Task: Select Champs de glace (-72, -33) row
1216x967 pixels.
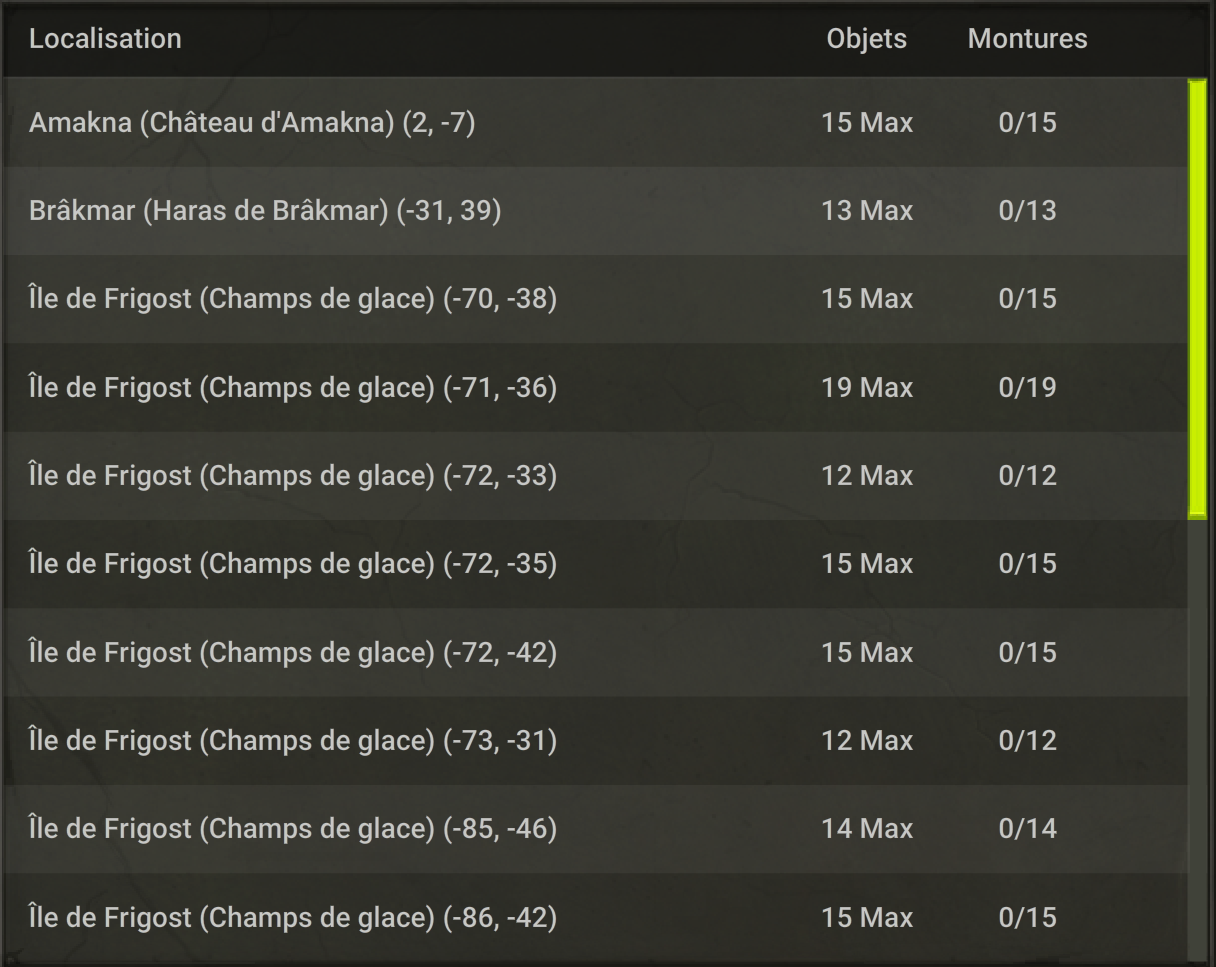Action: point(595,476)
